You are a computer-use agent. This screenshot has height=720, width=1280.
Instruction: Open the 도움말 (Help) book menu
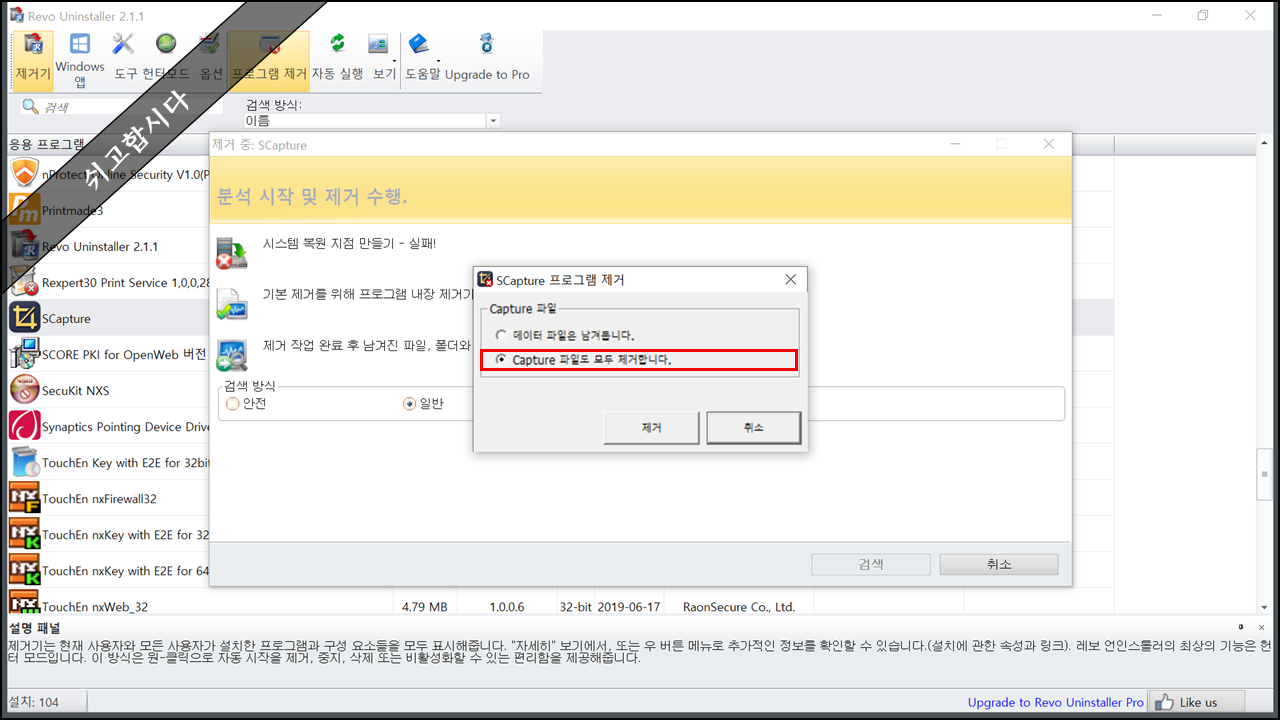pyautogui.click(x=422, y=59)
